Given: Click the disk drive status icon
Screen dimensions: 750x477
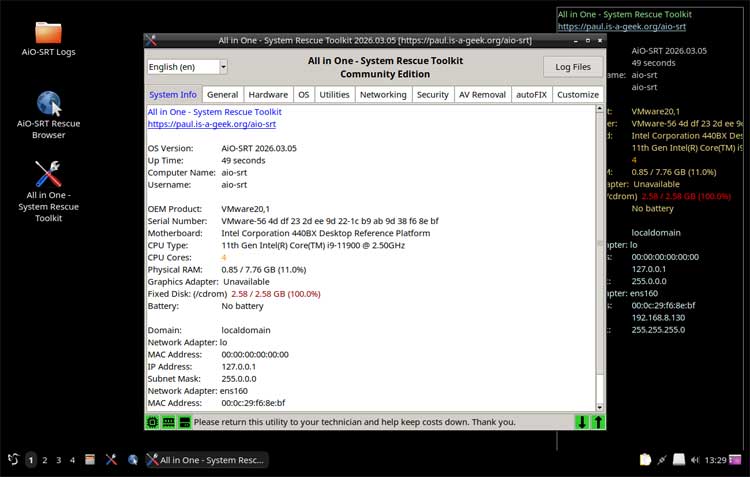Looking at the screenshot, I should (x=185, y=422).
